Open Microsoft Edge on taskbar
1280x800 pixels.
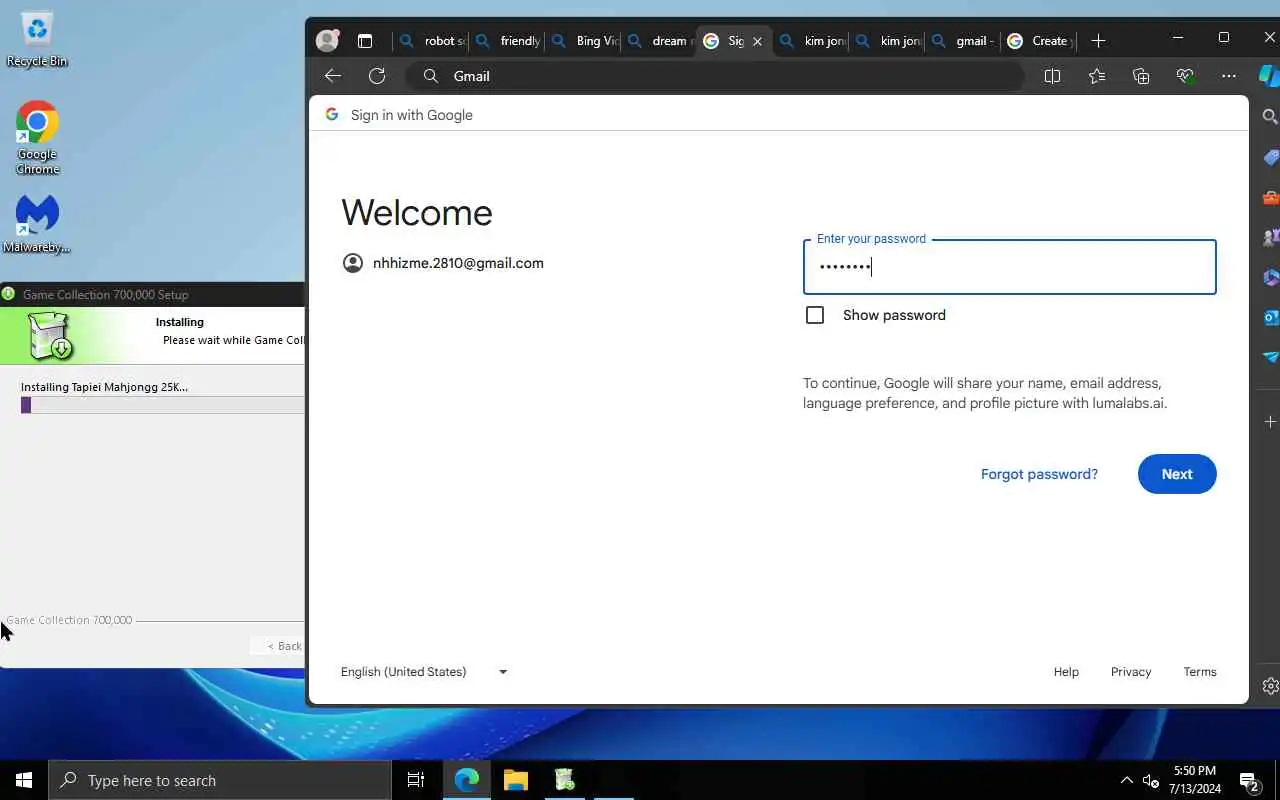[x=467, y=780]
